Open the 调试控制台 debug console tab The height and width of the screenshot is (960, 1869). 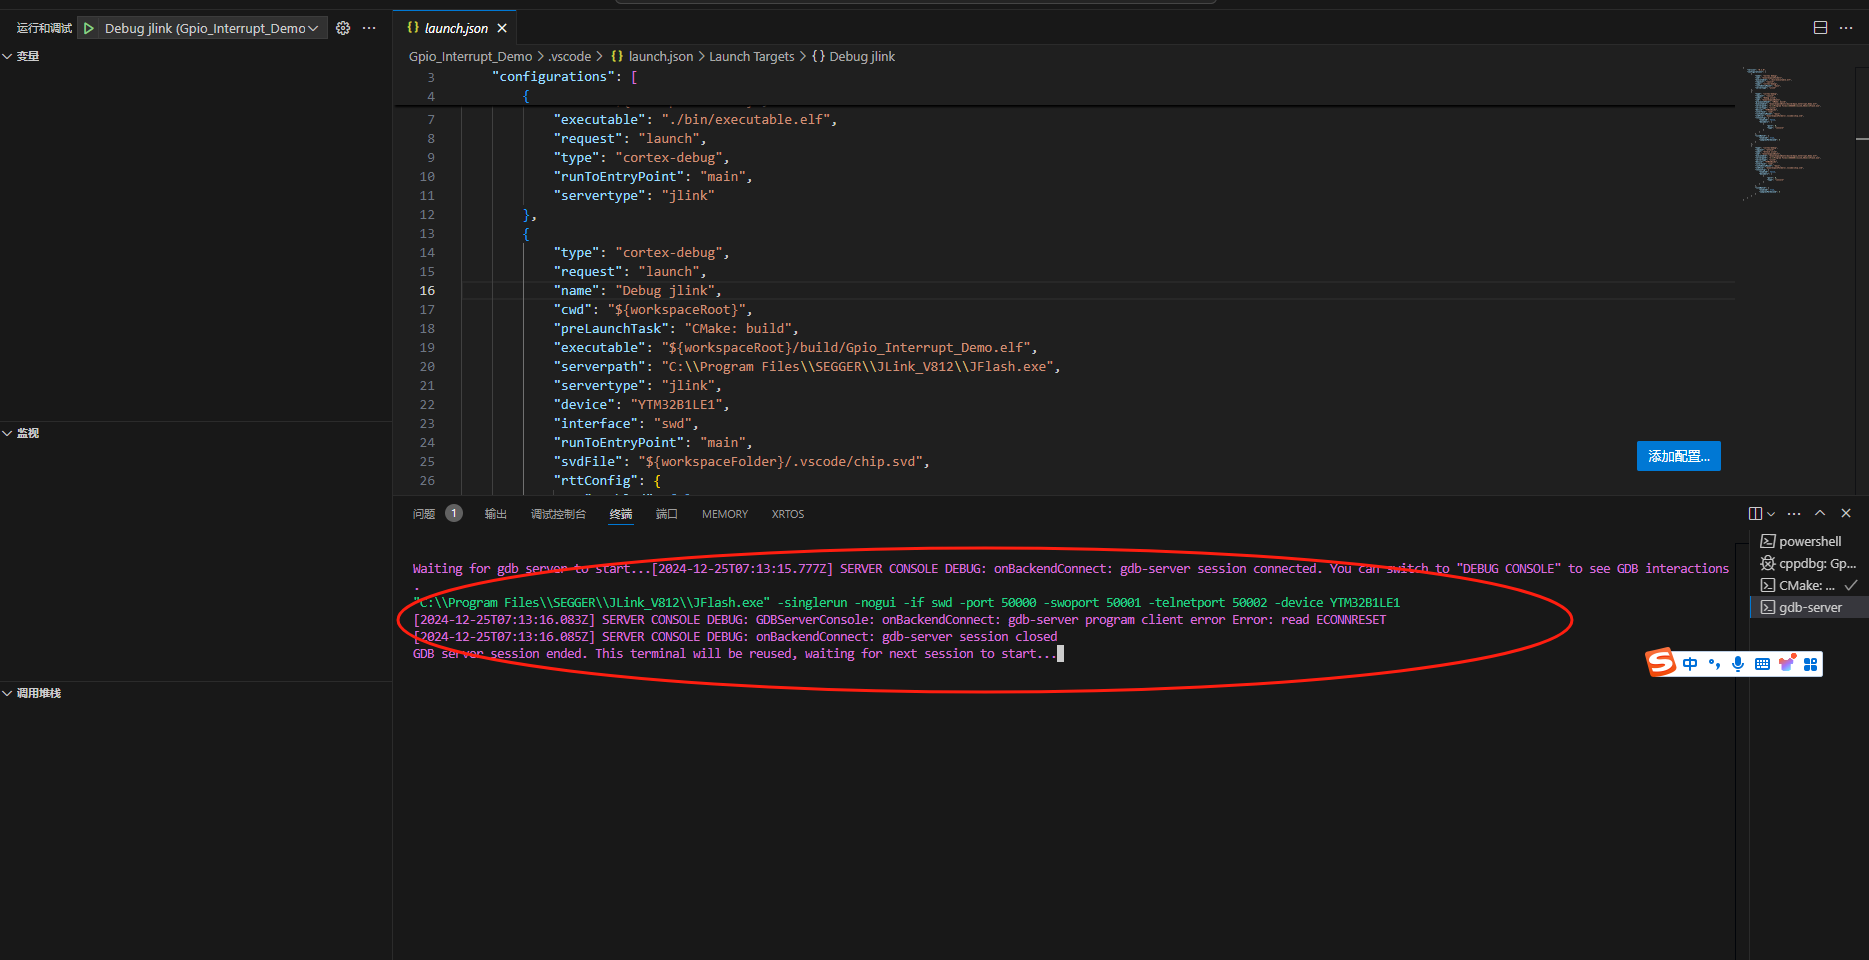pyautogui.click(x=558, y=514)
